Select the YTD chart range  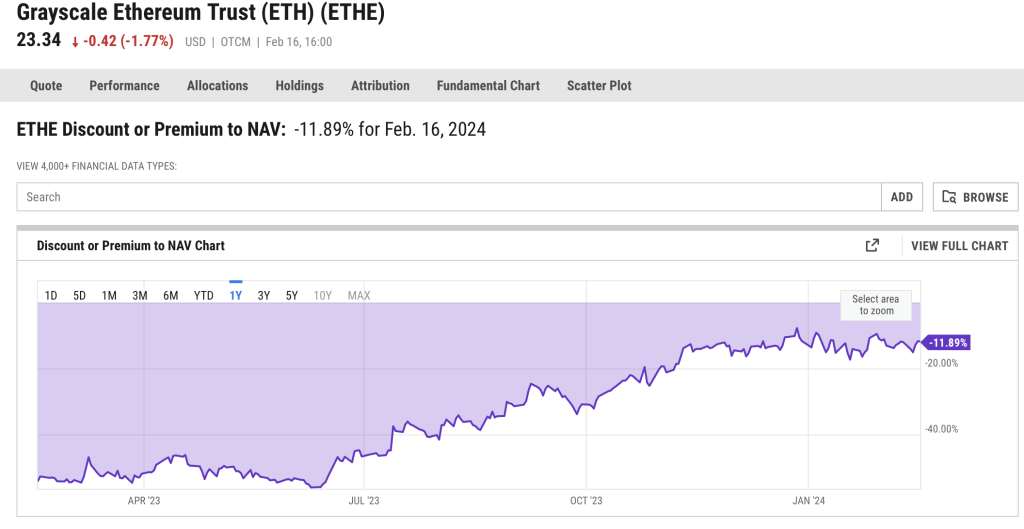pyautogui.click(x=204, y=295)
